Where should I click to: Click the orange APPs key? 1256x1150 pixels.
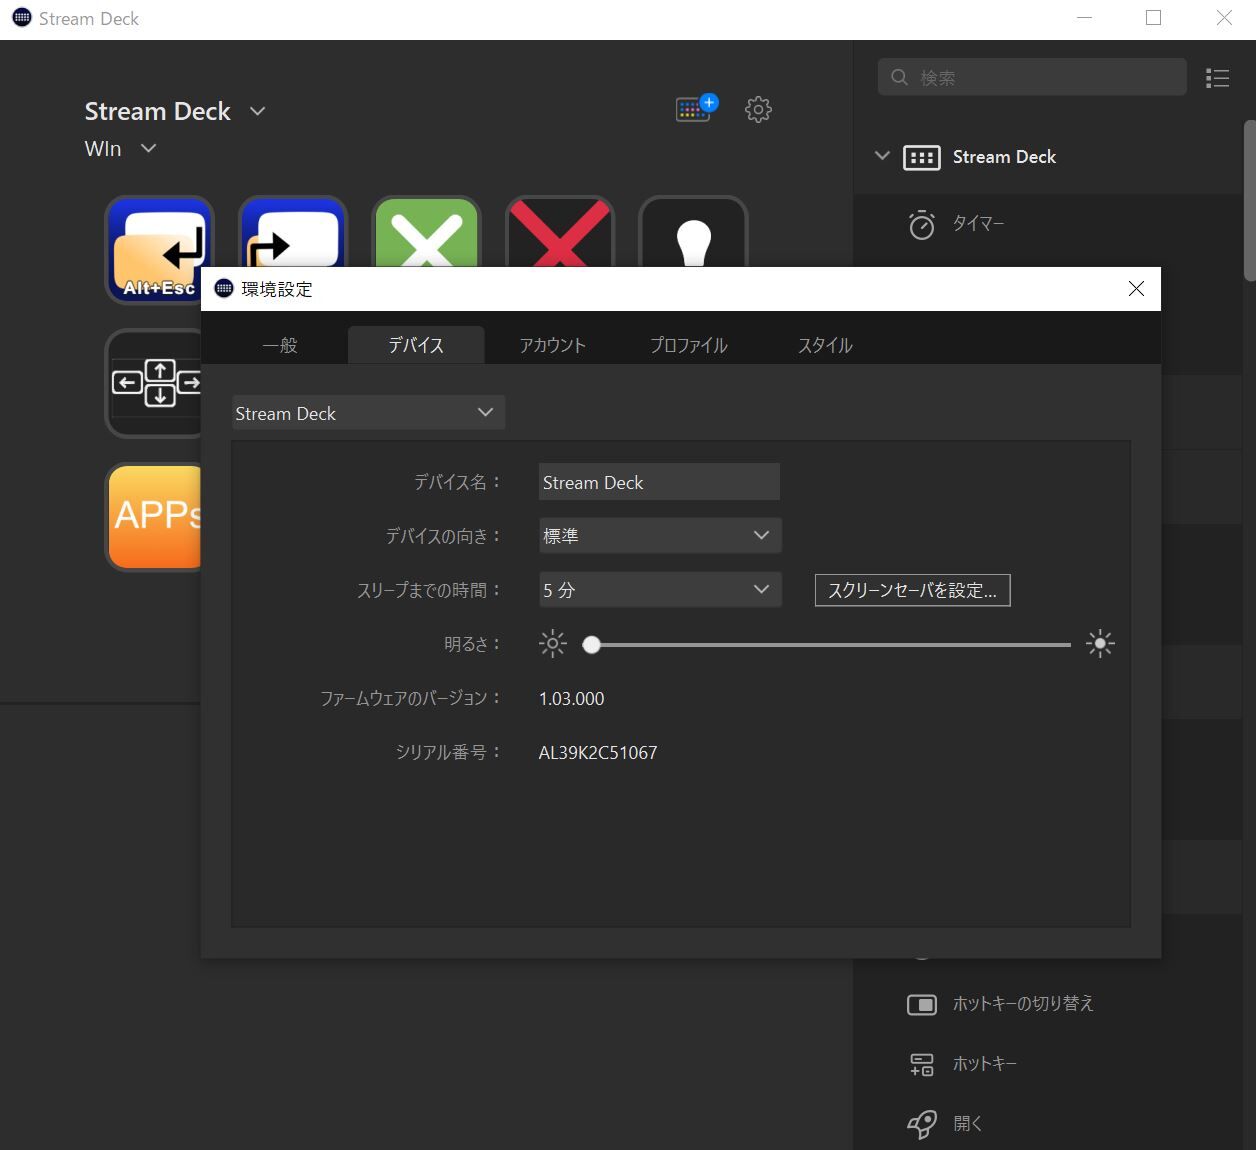point(154,516)
